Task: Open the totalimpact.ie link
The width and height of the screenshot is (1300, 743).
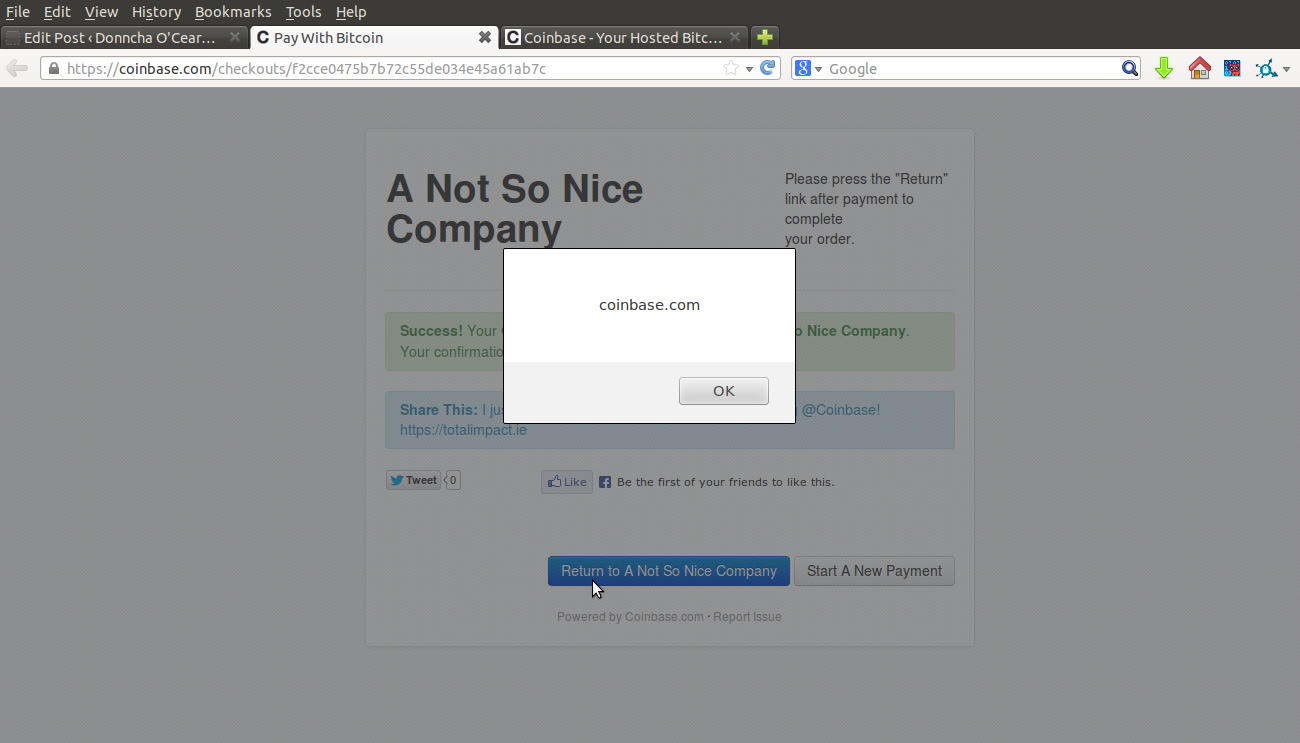Action: pyautogui.click(x=463, y=429)
